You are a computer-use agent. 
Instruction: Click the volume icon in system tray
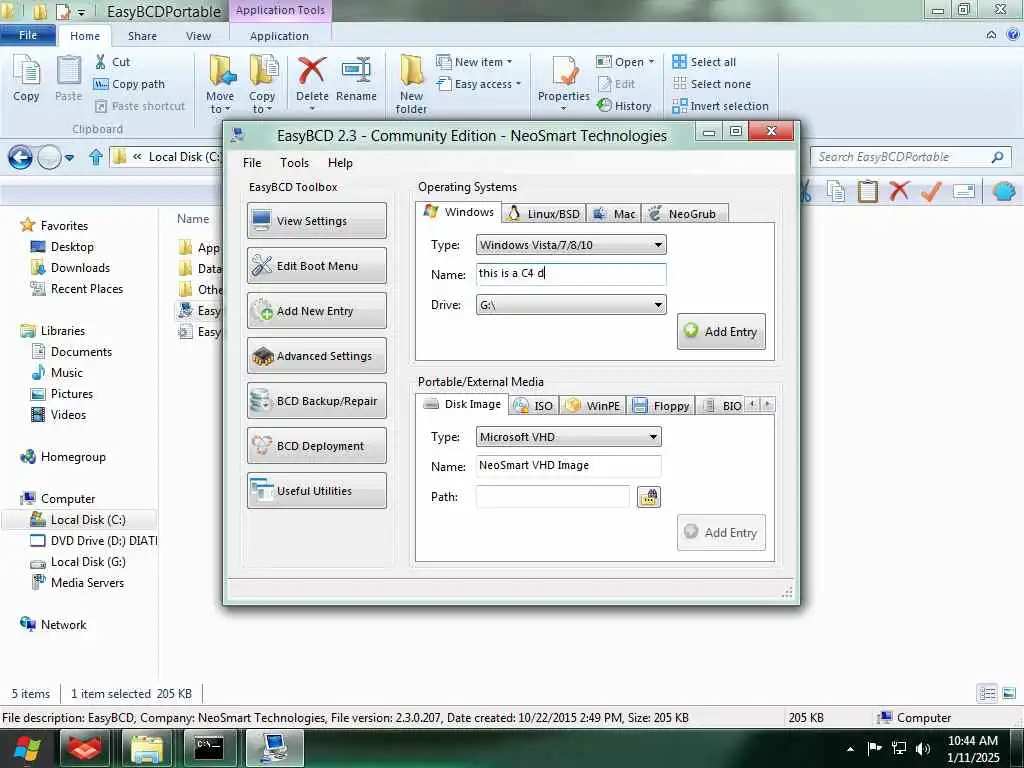click(x=923, y=748)
